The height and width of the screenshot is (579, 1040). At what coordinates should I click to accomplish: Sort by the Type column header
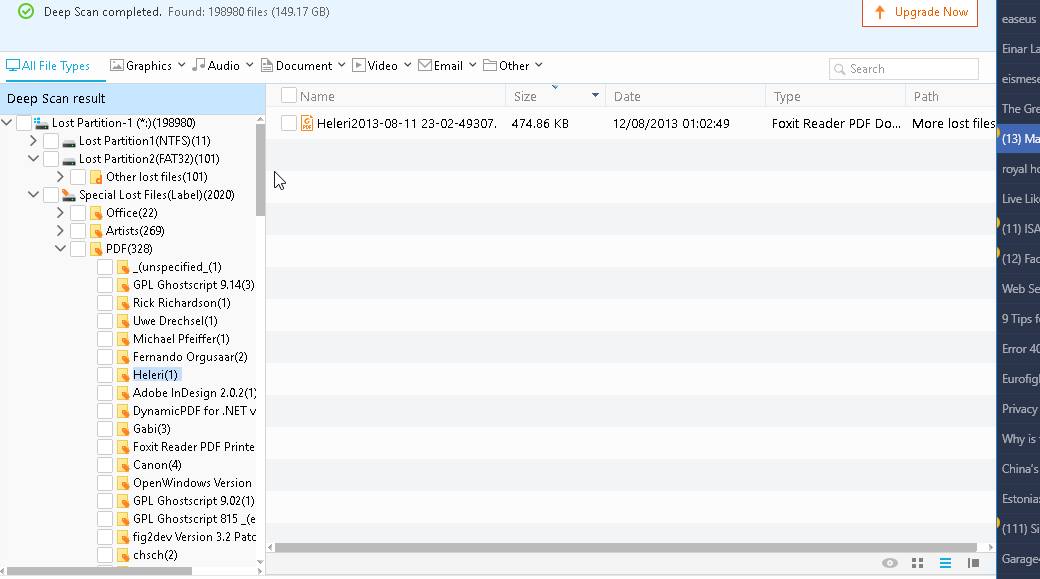click(787, 96)
